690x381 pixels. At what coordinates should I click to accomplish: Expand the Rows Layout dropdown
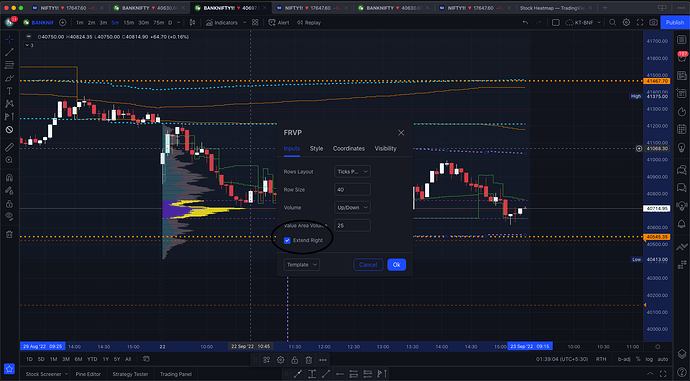(352, 172)
